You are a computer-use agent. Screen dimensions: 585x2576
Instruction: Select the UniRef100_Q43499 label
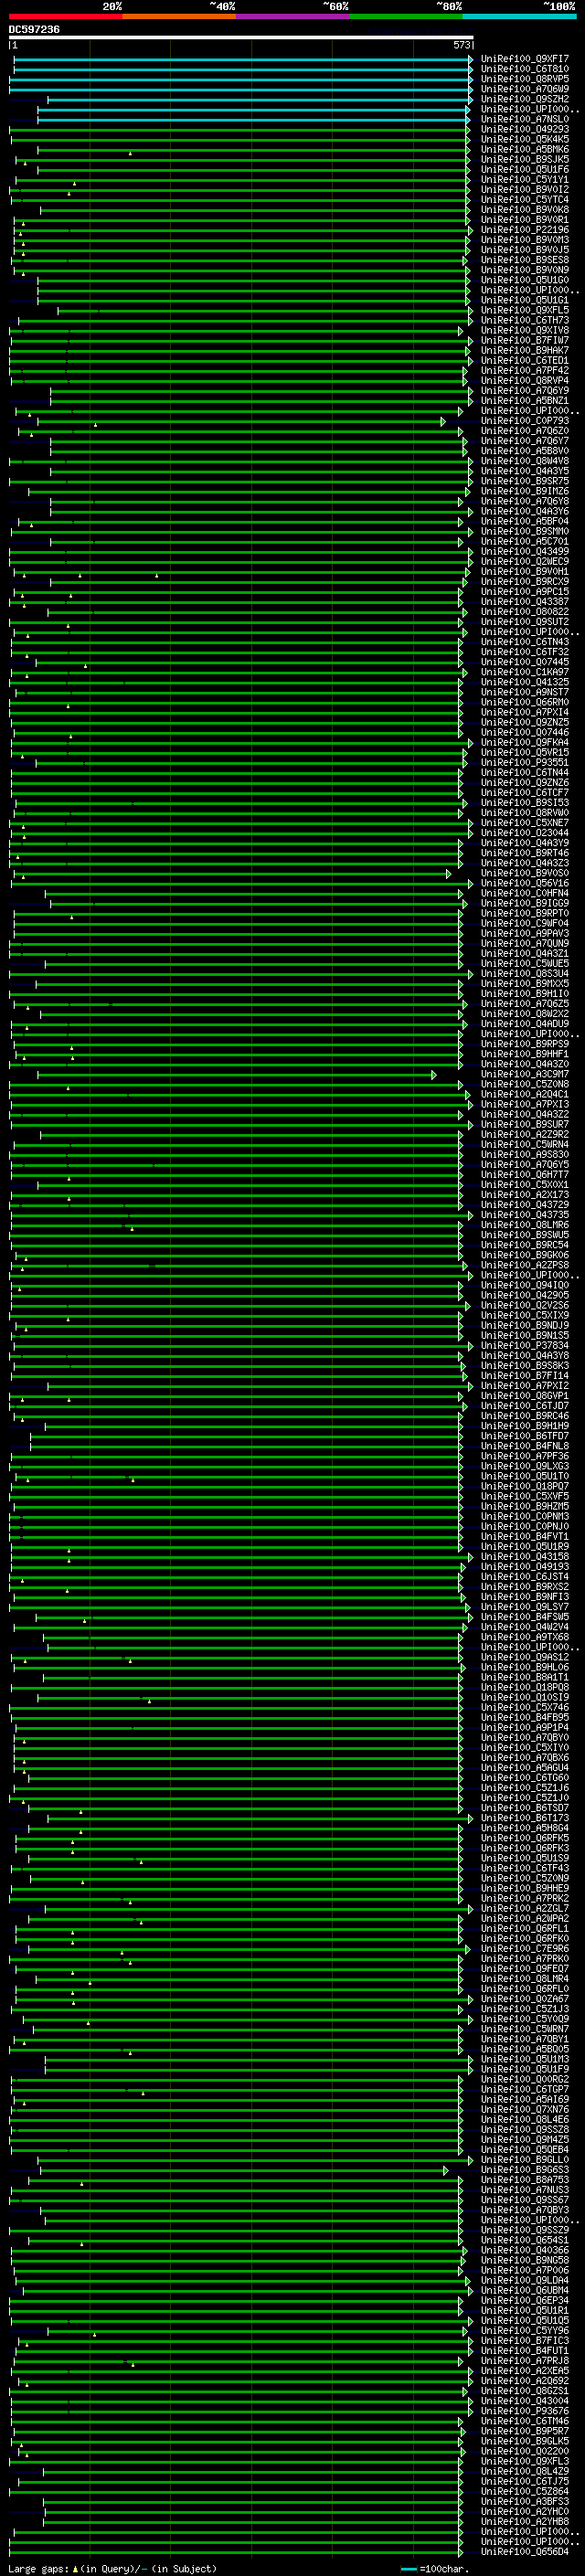(525, 551)
